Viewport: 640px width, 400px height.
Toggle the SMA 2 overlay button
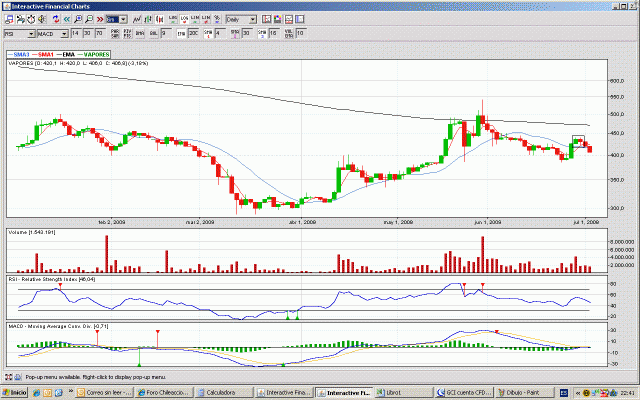point(235,33)
